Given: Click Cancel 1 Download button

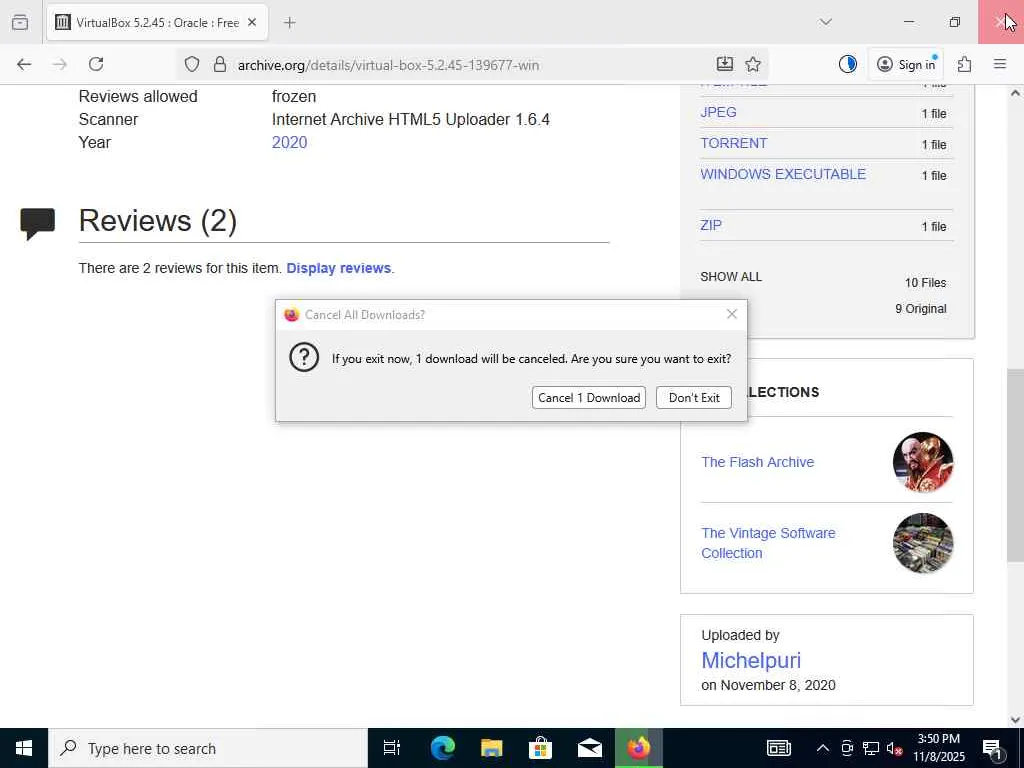Looking at the screenshot, I should [x=588, y=398].
